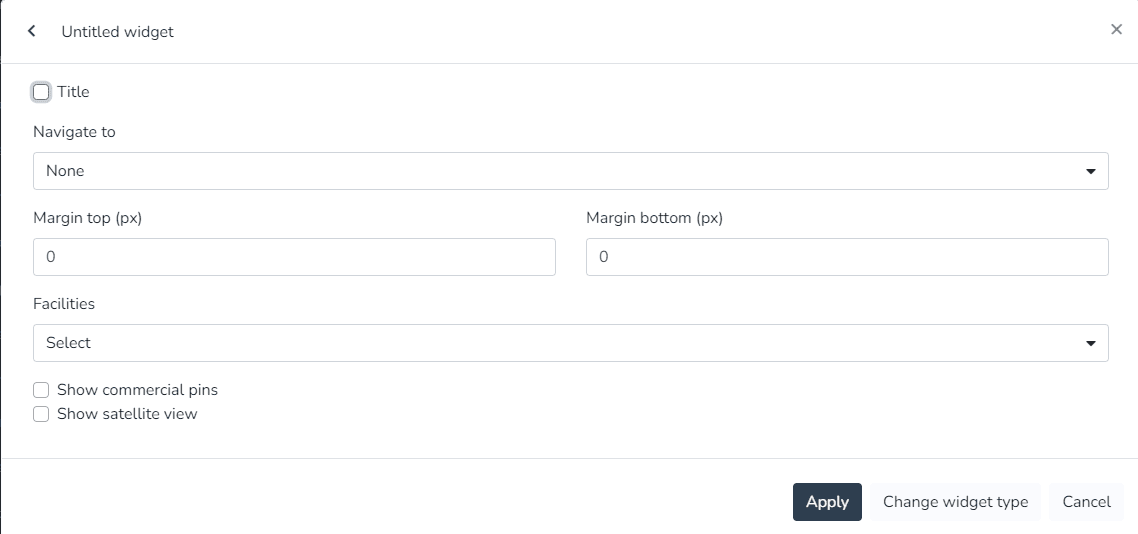Click the Untitled widget header title
The width and height of the screenshot is (1138, 534).
tap(118, 32)
